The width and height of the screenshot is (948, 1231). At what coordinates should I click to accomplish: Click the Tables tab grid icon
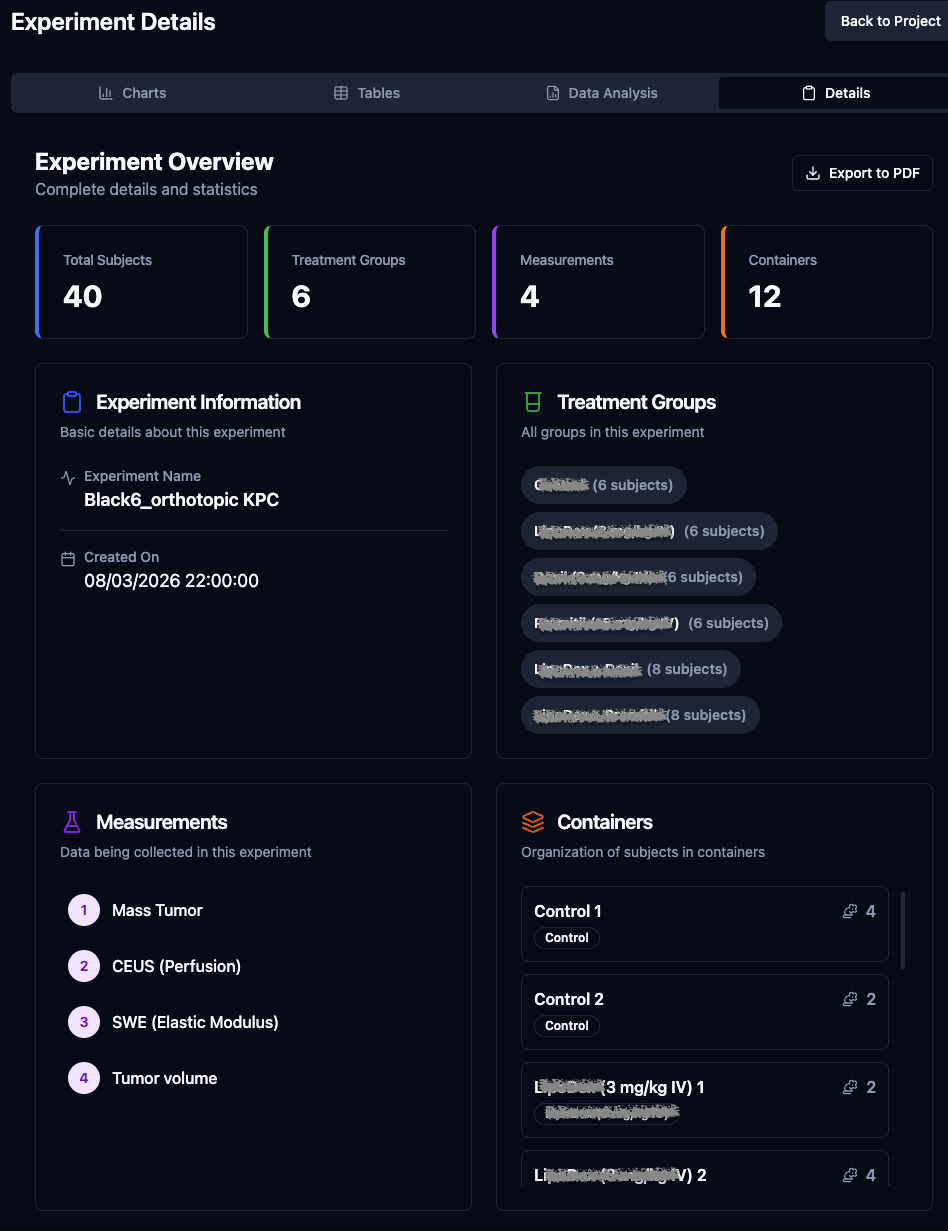click(341, 93)
